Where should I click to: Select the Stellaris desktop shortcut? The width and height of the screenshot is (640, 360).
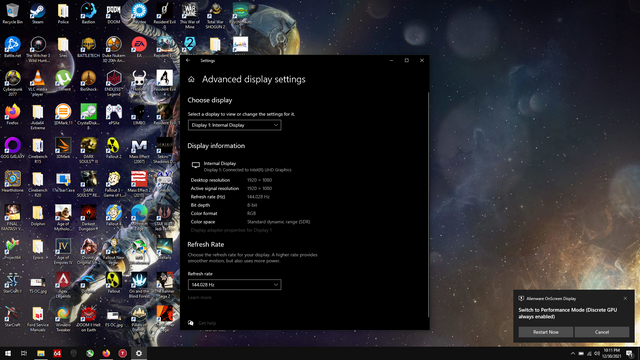[164, 249]
